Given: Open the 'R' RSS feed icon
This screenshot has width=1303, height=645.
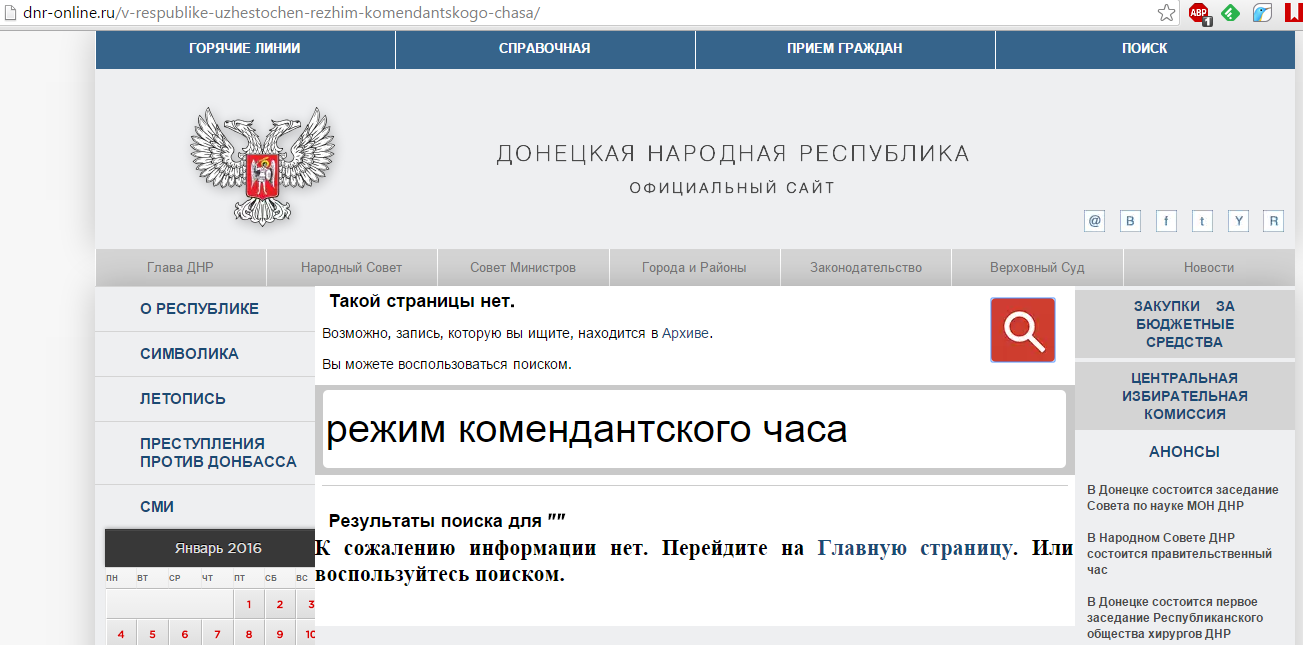Looking at the screenshot, I should 1273,221.
